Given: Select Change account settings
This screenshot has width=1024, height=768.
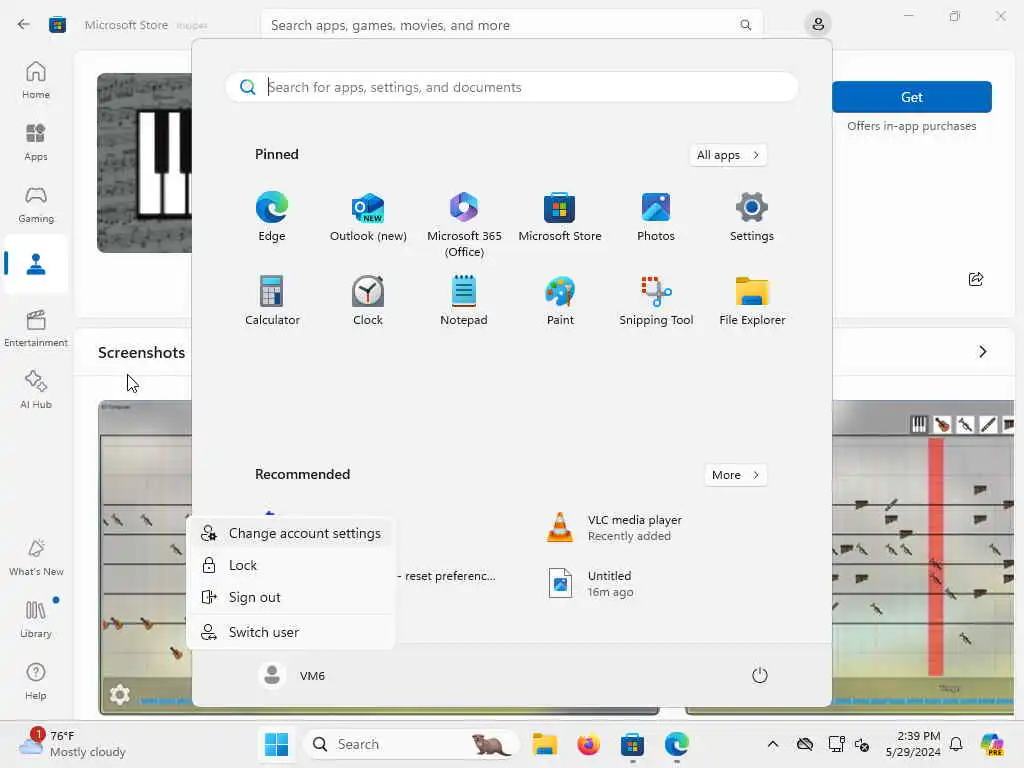Looking at the screenshot, I should tap(291, 534).
